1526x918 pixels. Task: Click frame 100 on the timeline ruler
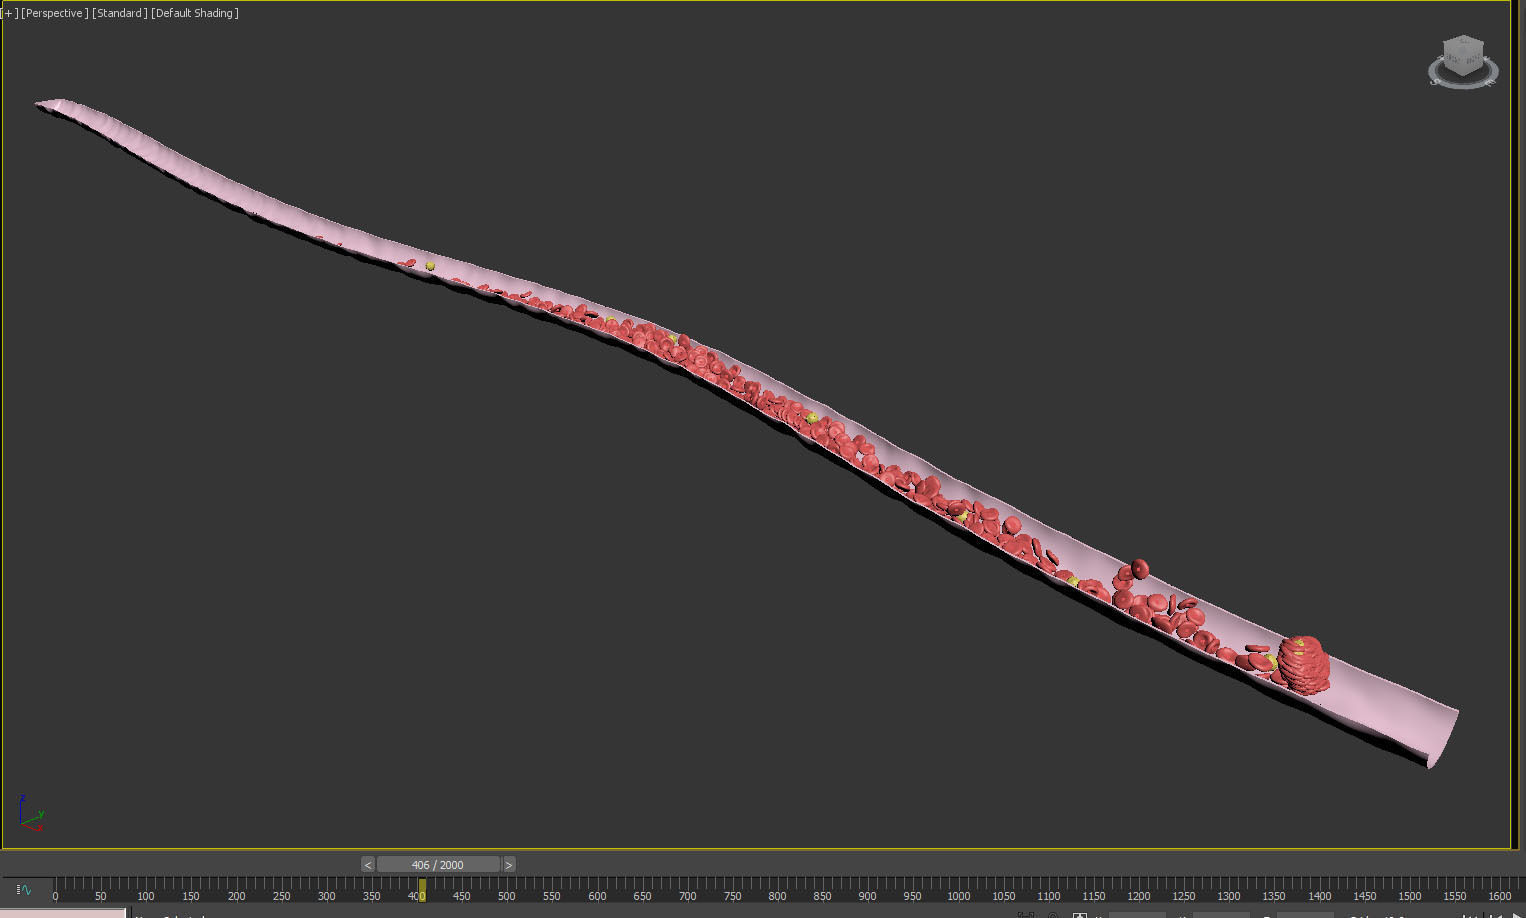(x=145, y=896)
